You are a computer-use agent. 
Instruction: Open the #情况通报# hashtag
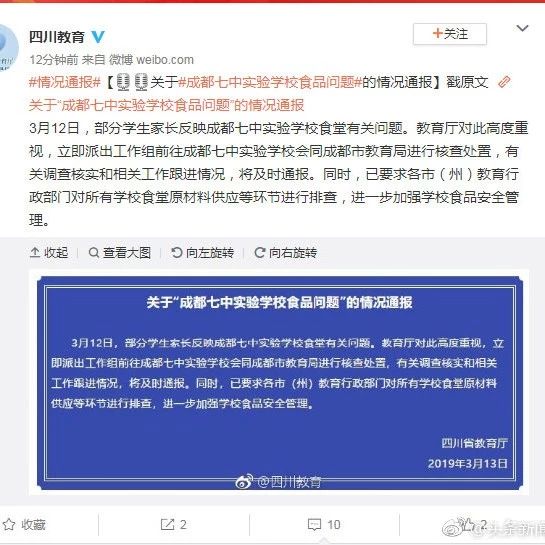tap(65, 82)
